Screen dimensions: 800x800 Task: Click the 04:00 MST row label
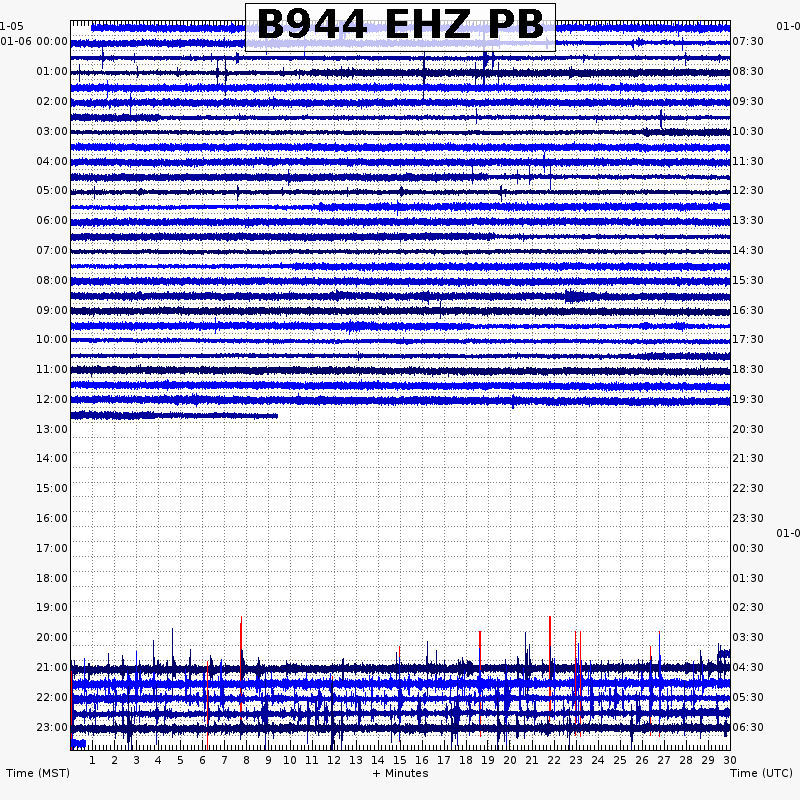[x=52, y=161]
